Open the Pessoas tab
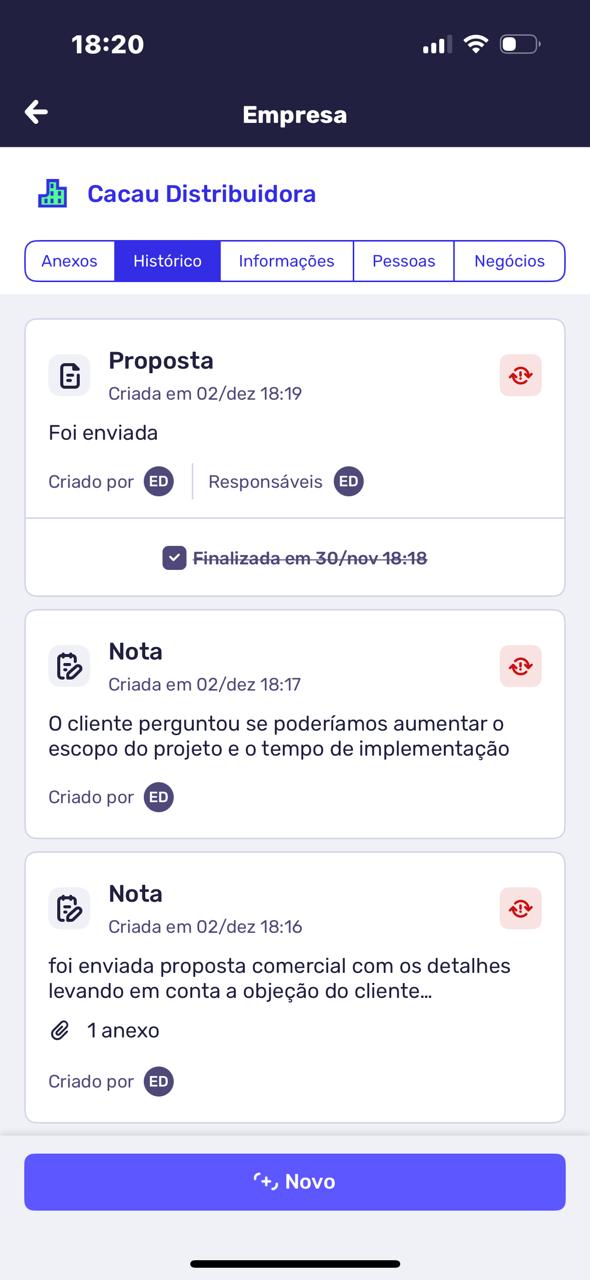 pos(403,260)
